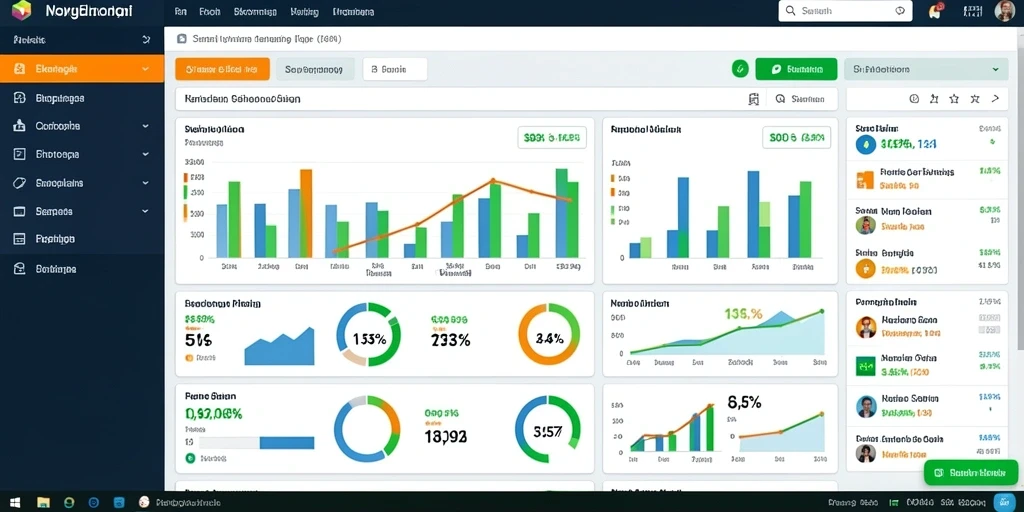Screen dimensions: 1024x512
Task: Click the blue horizontal progress bar
Action: (x=287, y=443)
